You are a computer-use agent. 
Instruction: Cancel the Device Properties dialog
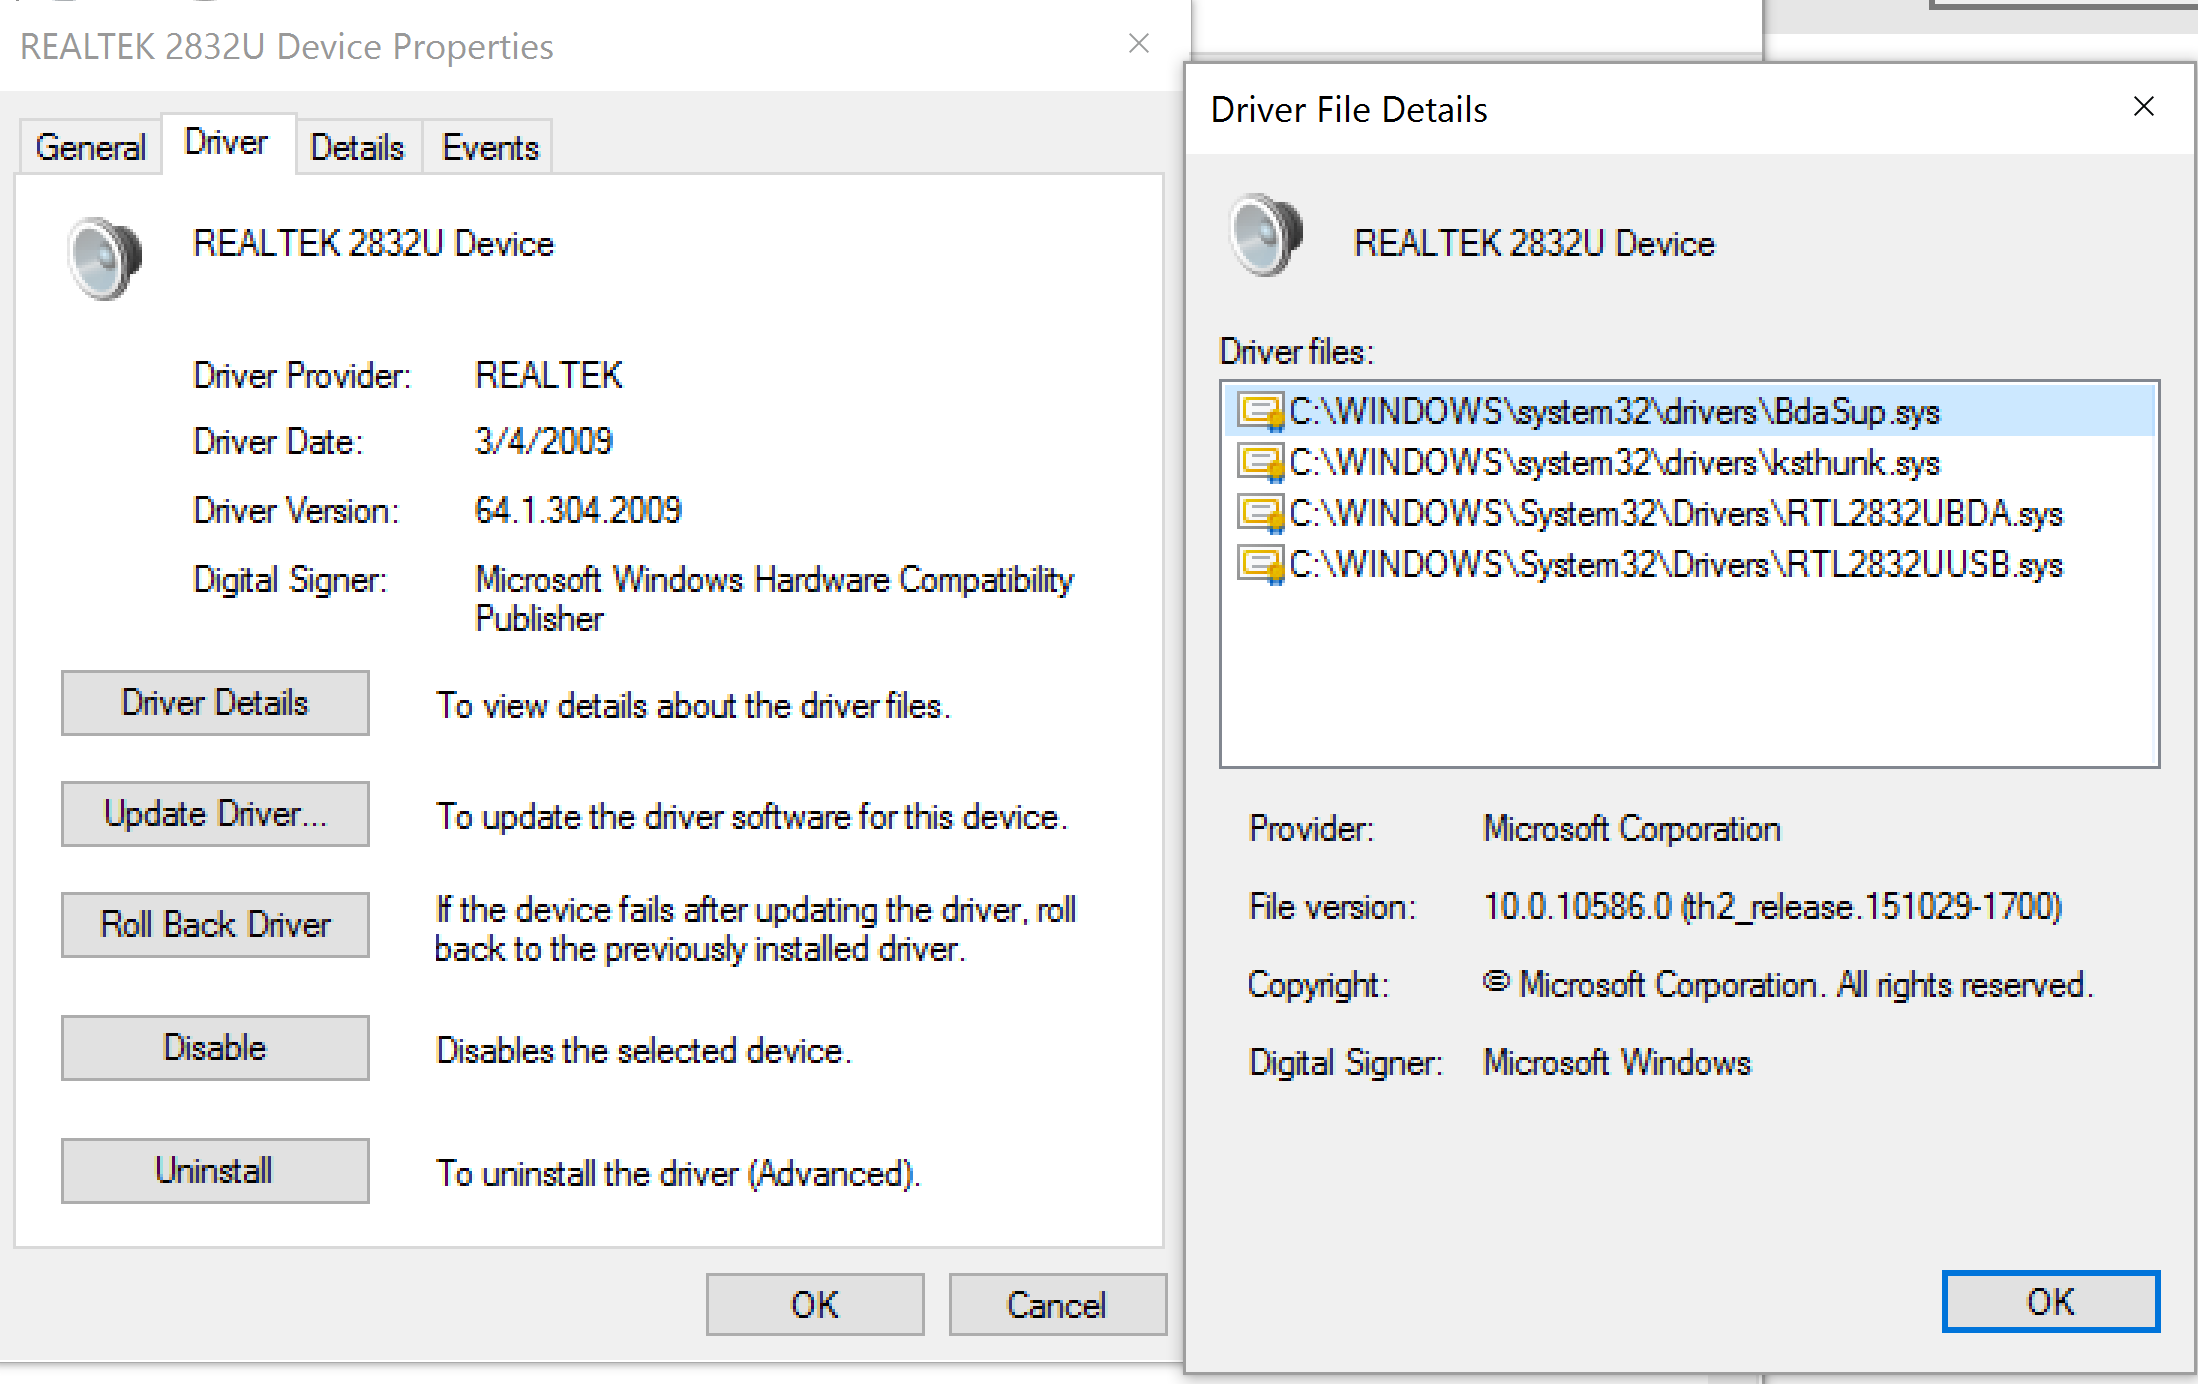(x=1057, y=1305)
